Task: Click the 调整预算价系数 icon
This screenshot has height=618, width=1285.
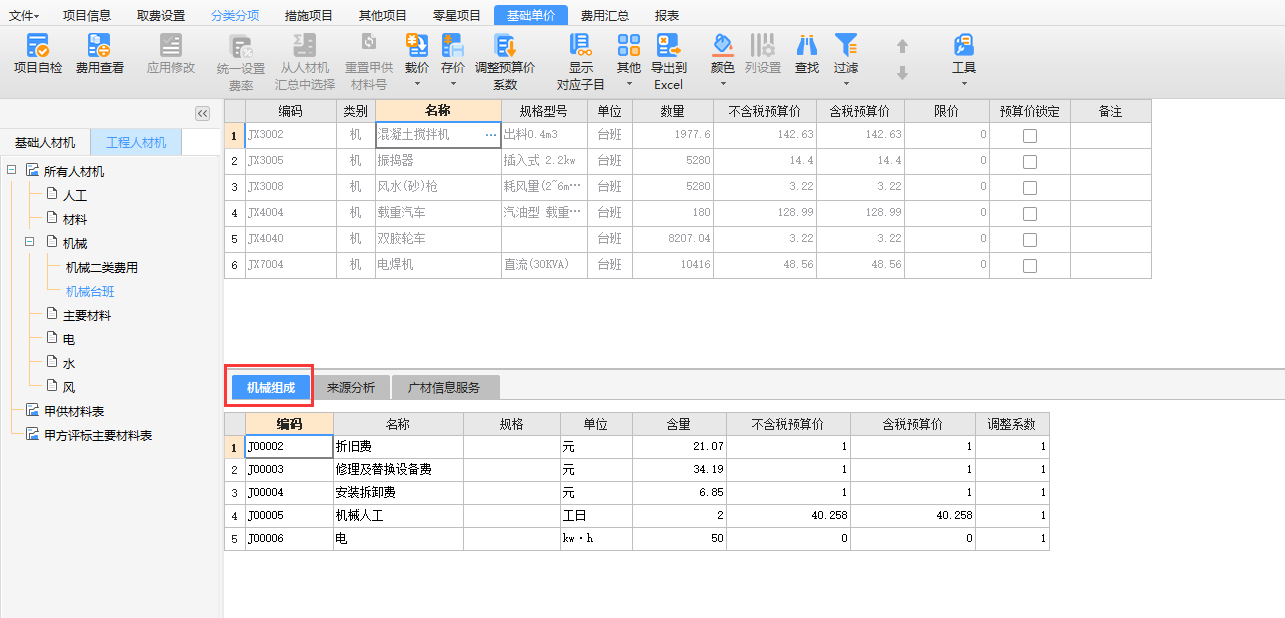Action: [505, 46]
